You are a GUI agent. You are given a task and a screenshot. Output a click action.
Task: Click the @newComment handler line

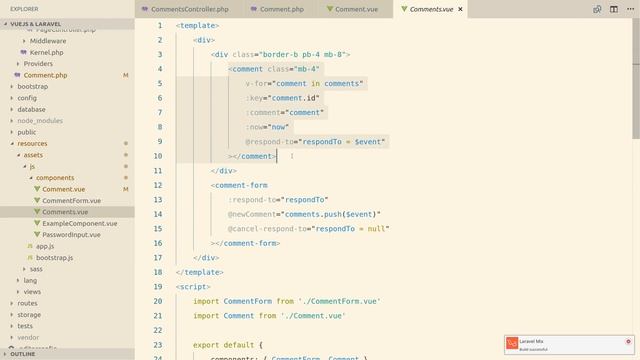[304, 214]
